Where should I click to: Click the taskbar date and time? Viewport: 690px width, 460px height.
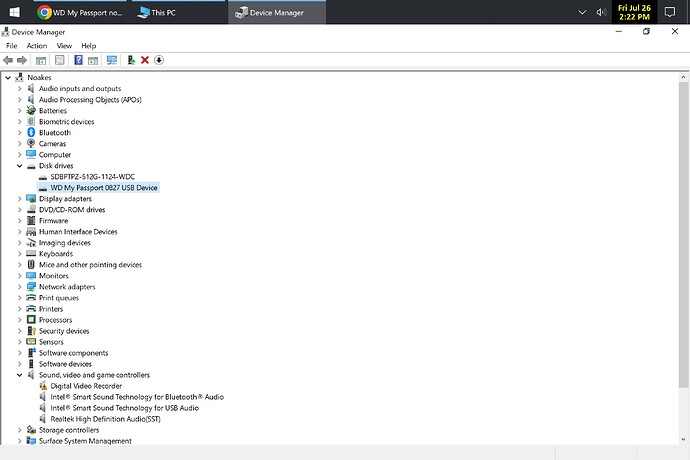(634, 12)
